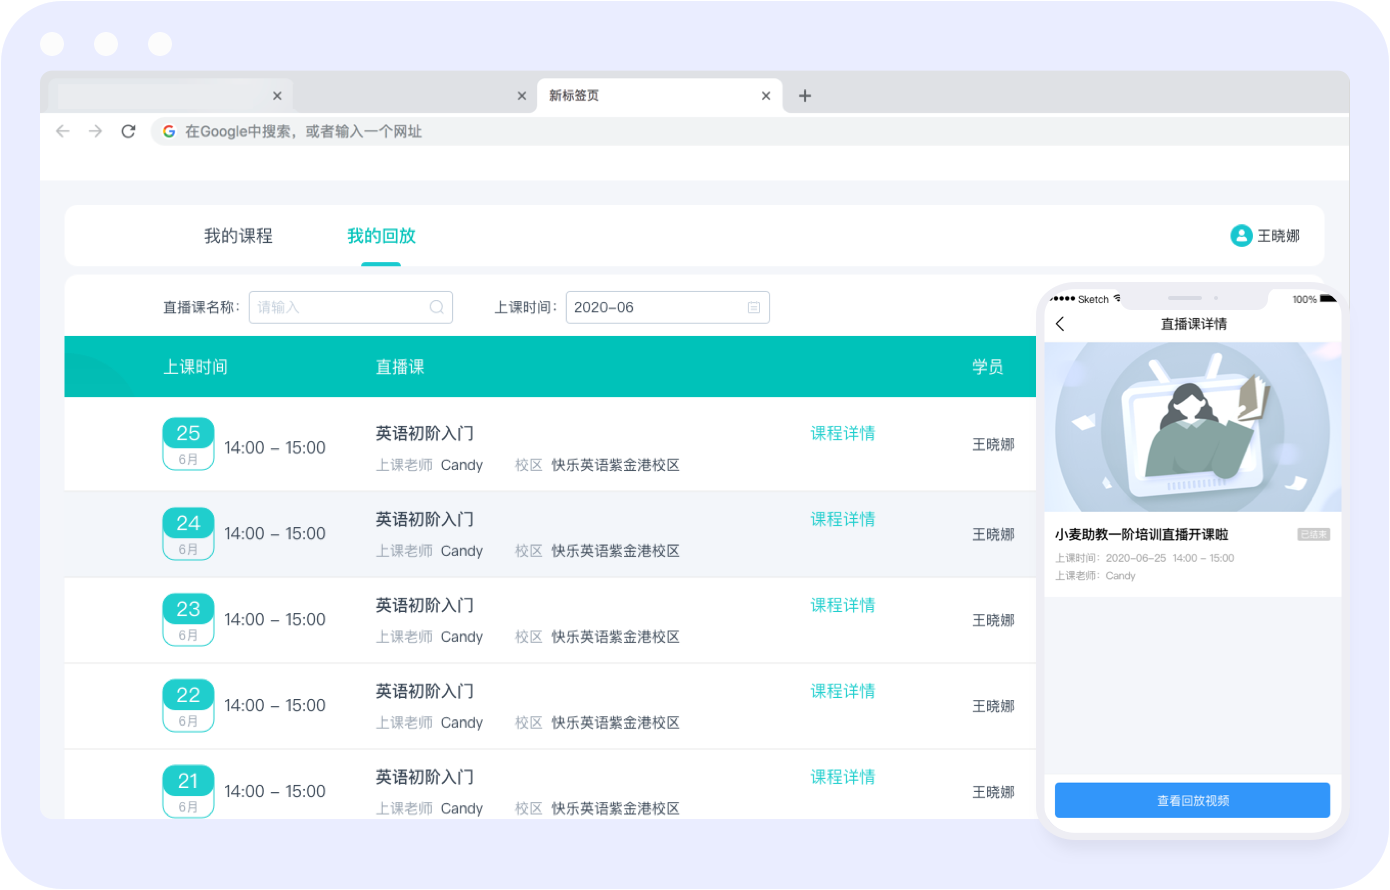1390x890 pixels.
Task: Tap the phone battery icon in status bar
Action: pos(1328,299)
